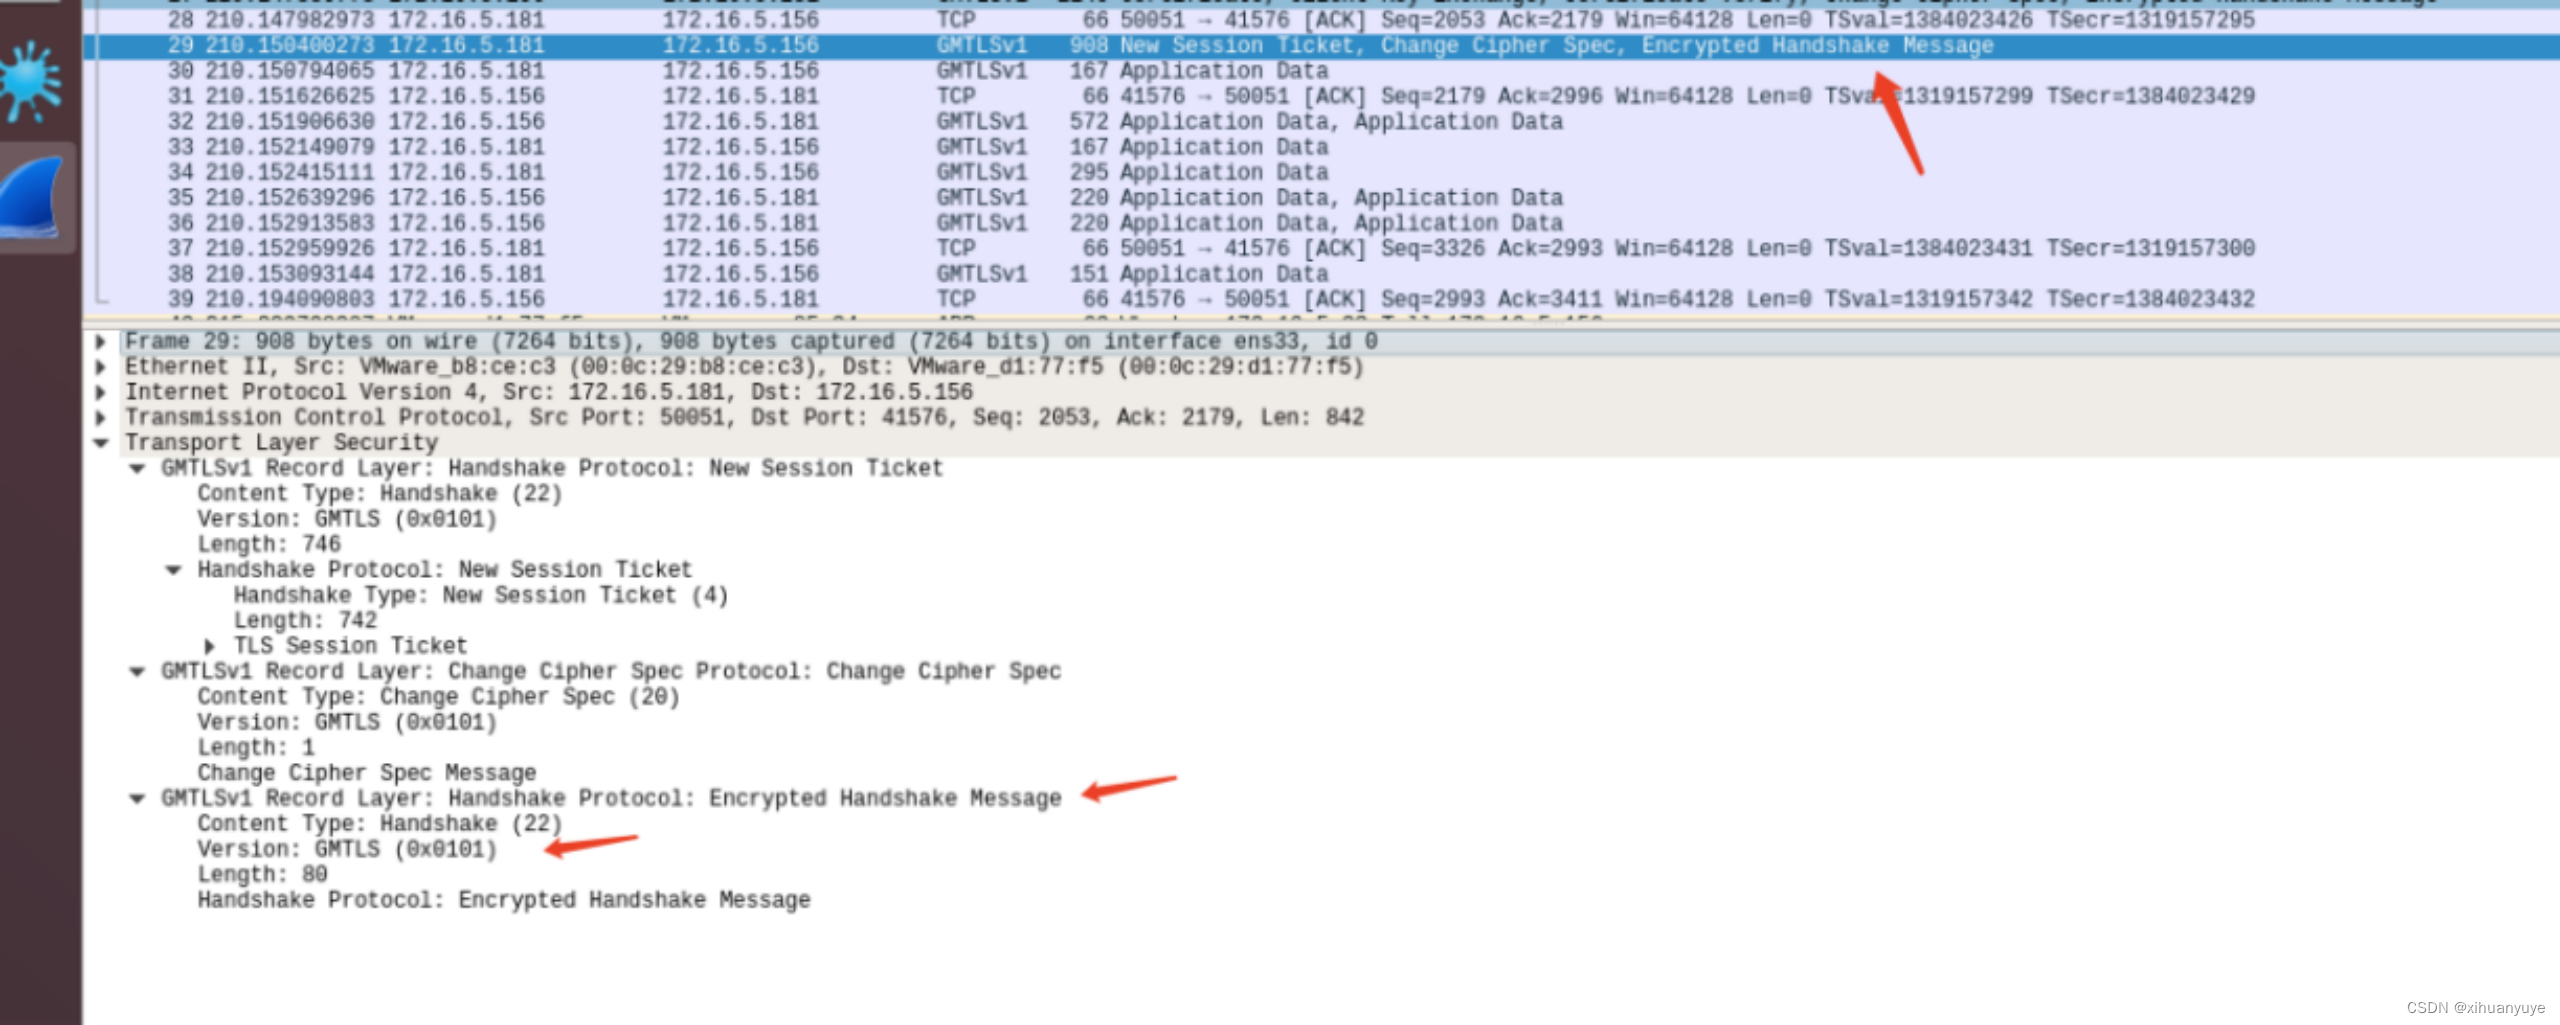Select packet 39 TCP ACK row

[1321, 299]
